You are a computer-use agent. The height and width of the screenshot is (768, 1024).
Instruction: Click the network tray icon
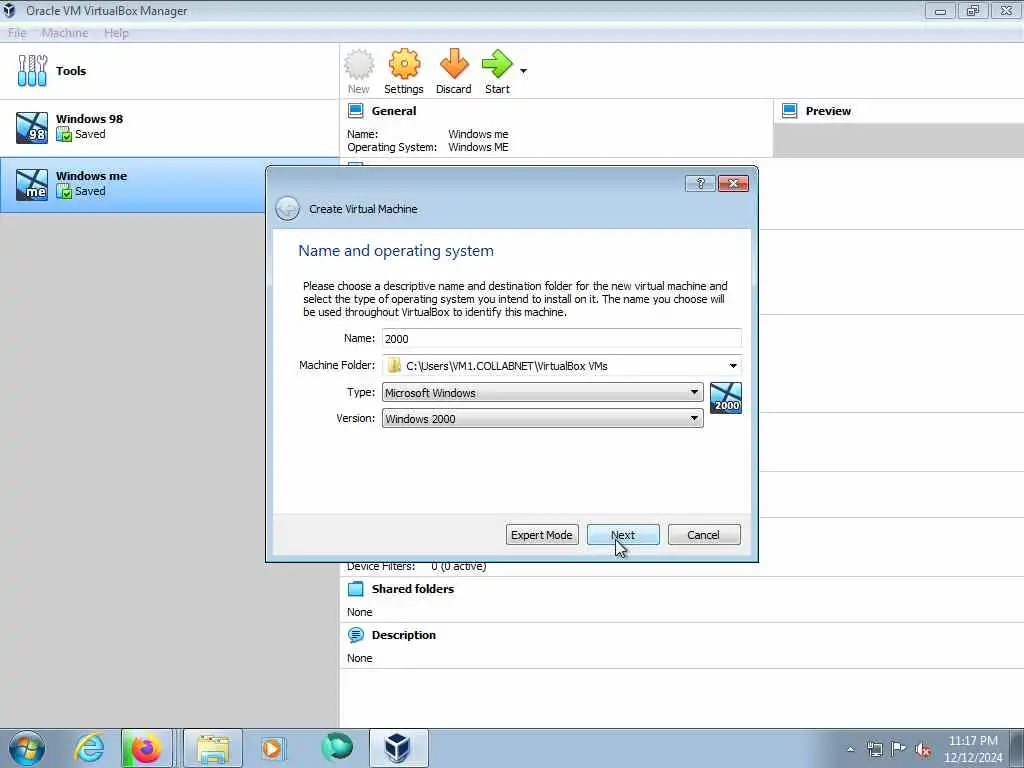874,750
